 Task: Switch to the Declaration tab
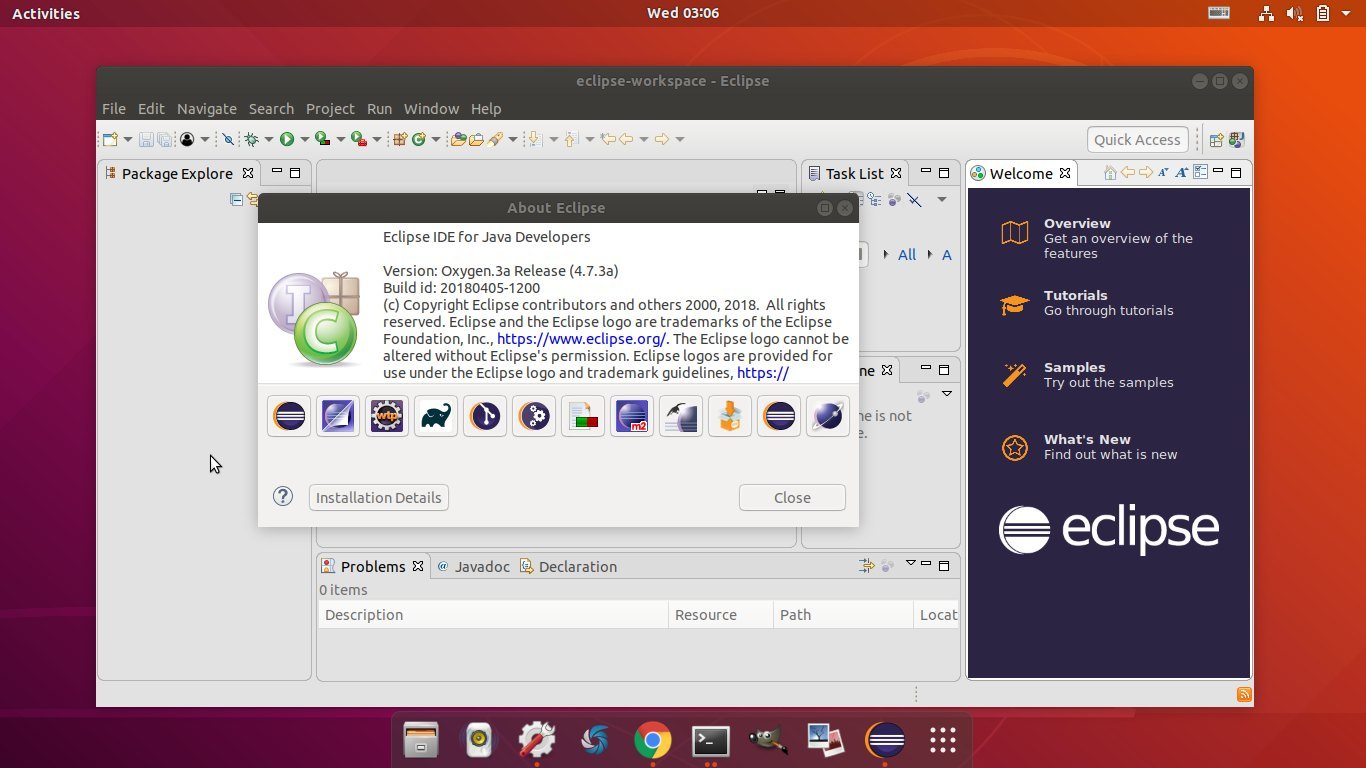[x=568, y=566]
